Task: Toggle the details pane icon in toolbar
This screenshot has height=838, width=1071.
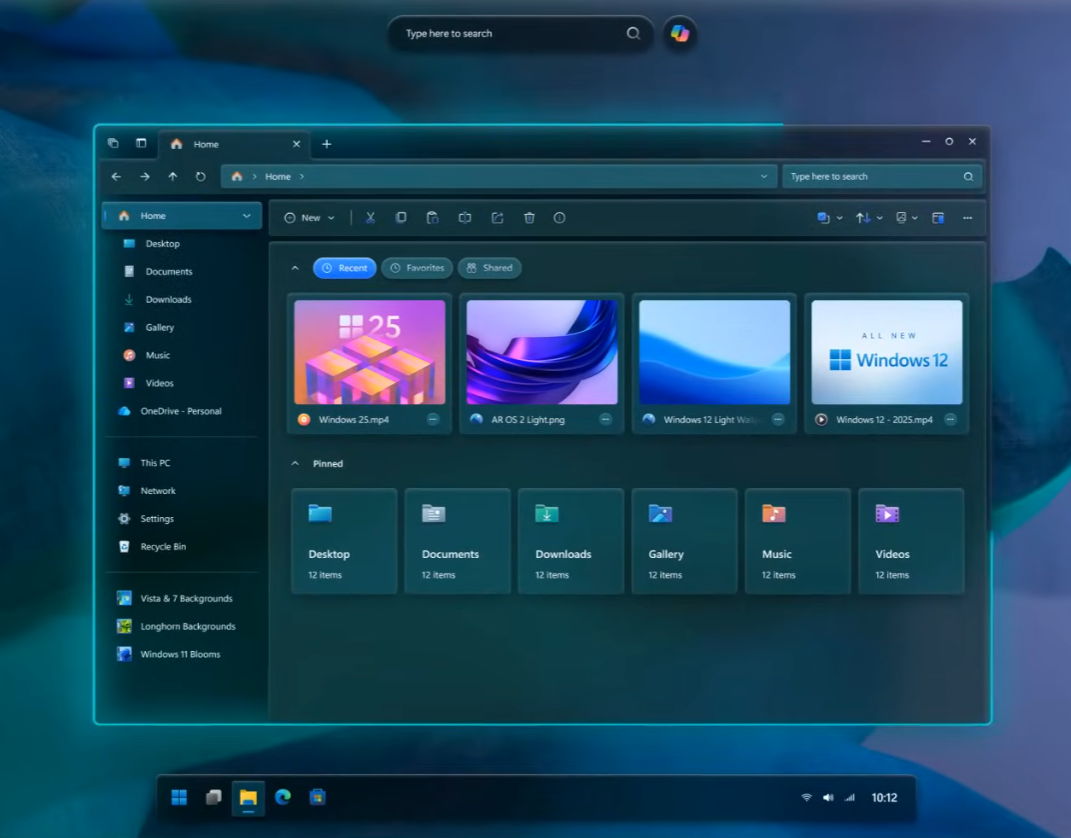Action: point(938,218)
